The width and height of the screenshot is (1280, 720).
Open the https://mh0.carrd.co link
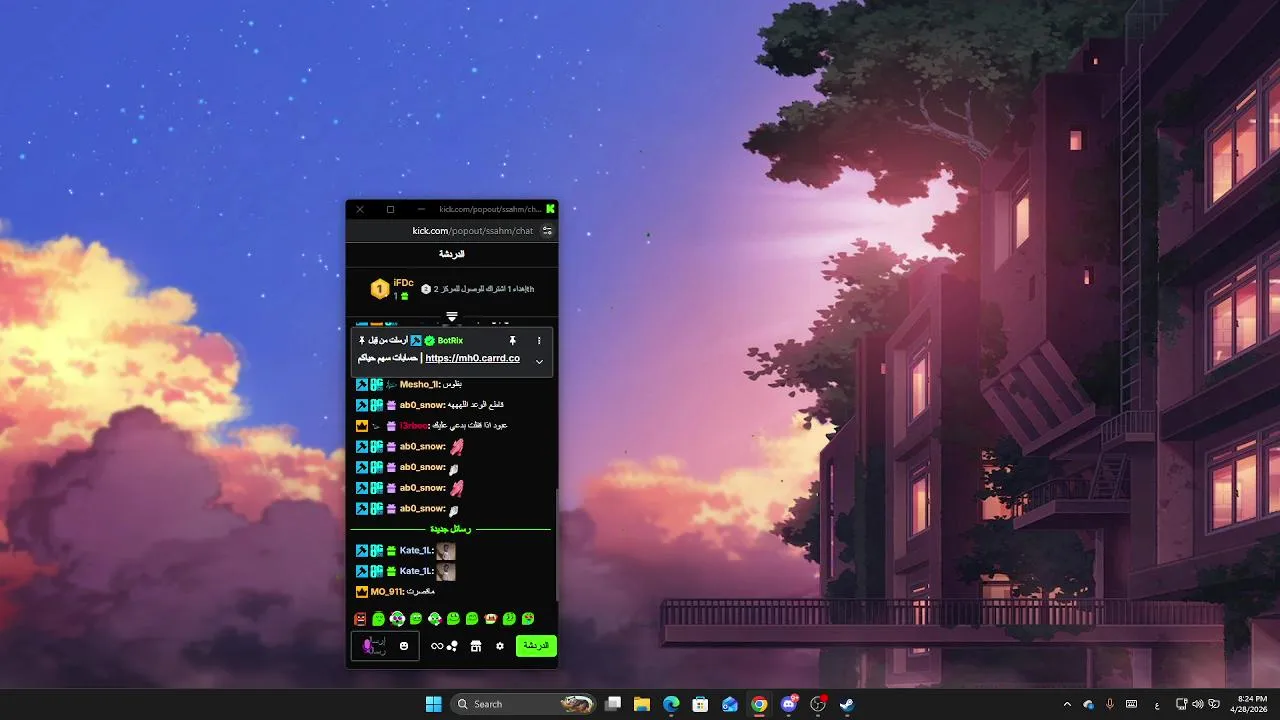[472, 358]
